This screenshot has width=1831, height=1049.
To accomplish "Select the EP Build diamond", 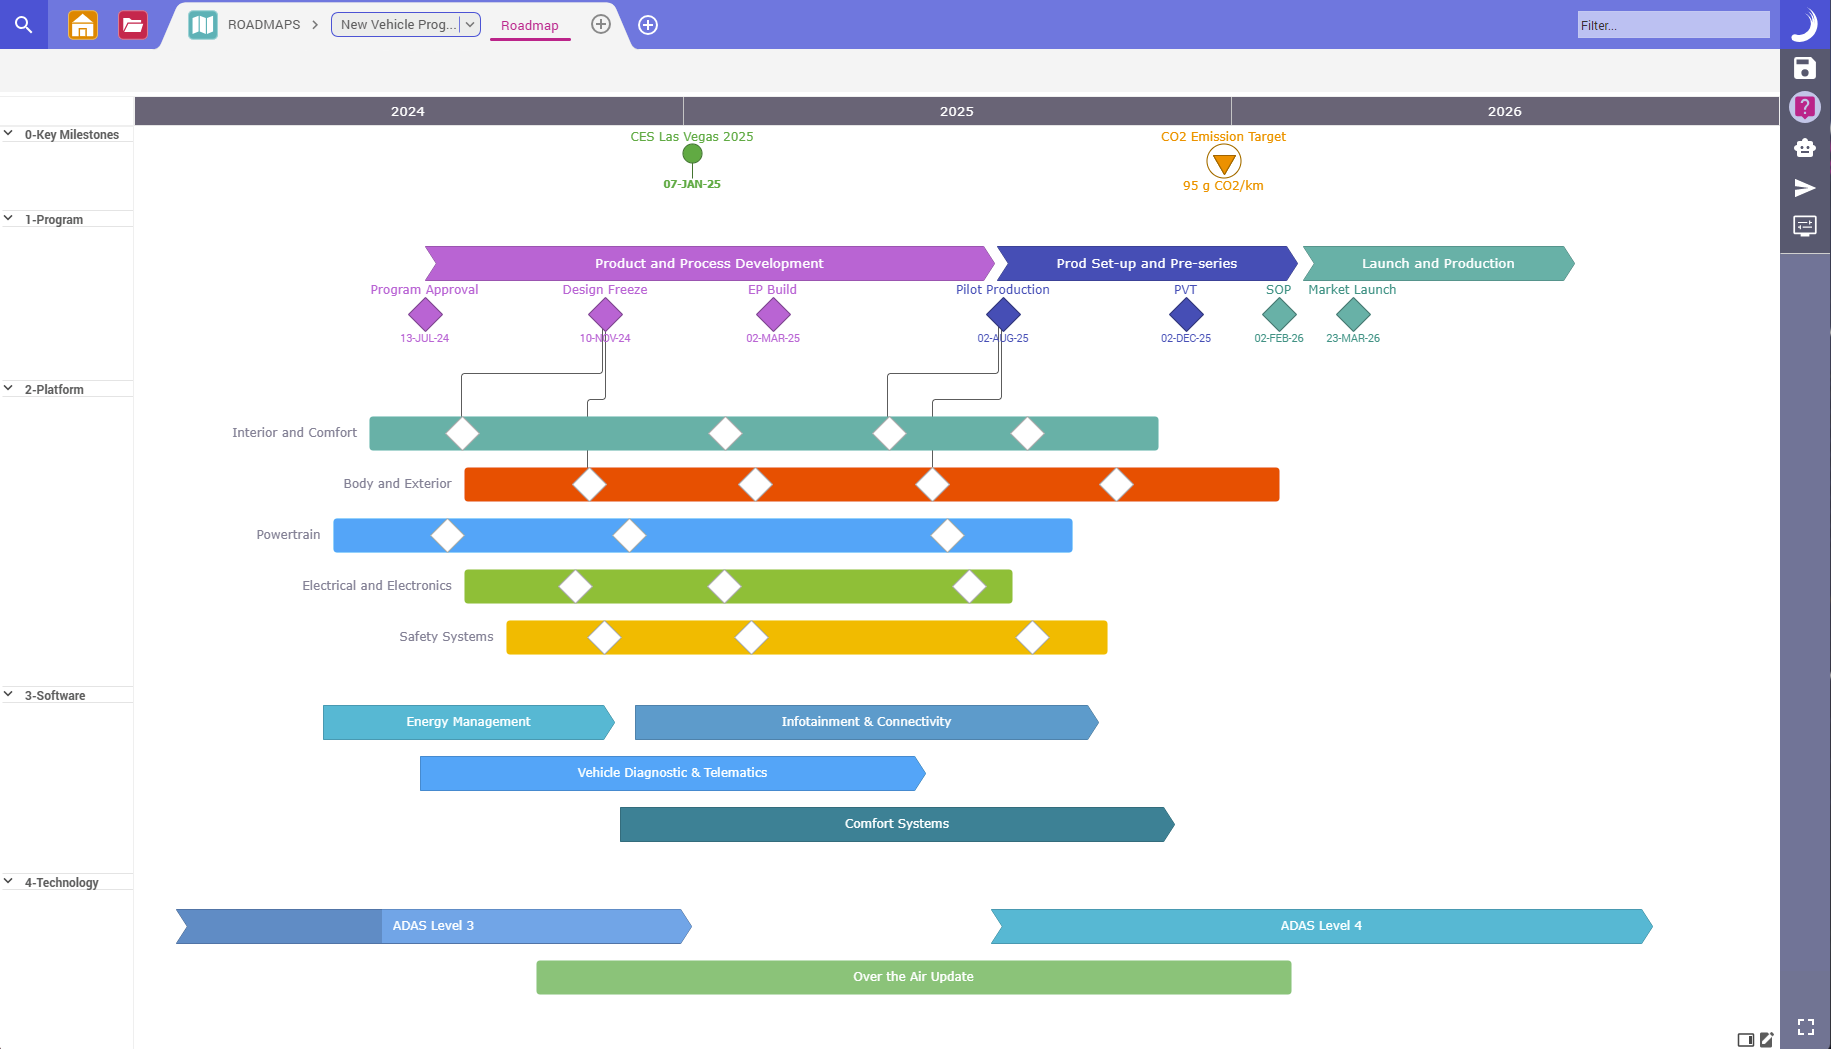I will [x=773, y=315].
